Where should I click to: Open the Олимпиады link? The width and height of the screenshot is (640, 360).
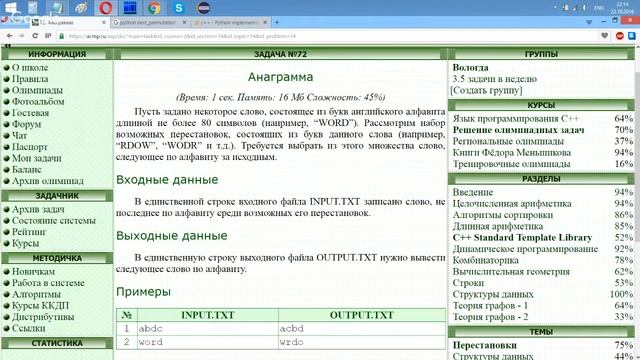[x=37, y=90]
